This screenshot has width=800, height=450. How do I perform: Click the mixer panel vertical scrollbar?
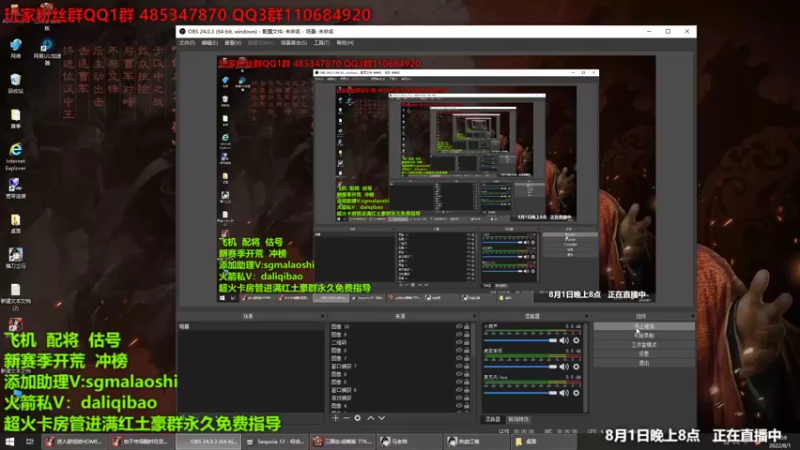[585, 367]
